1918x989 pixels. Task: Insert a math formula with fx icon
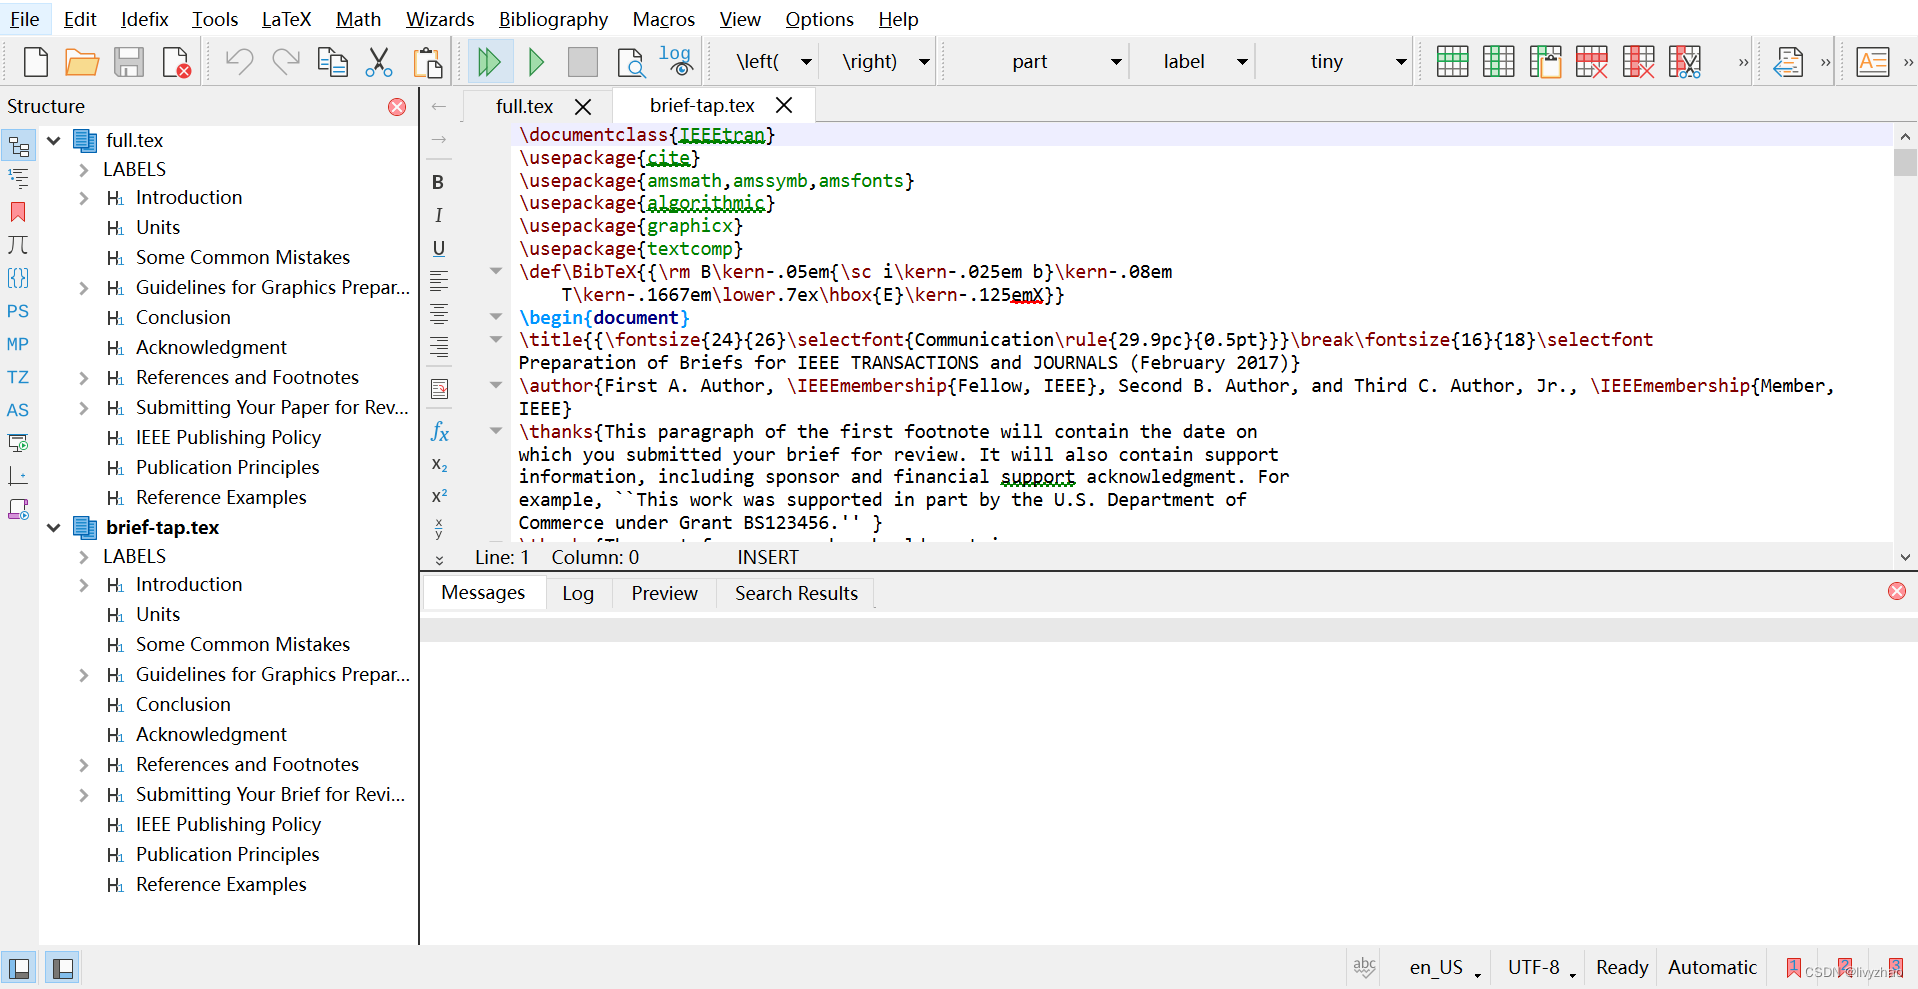pos(440,432)
